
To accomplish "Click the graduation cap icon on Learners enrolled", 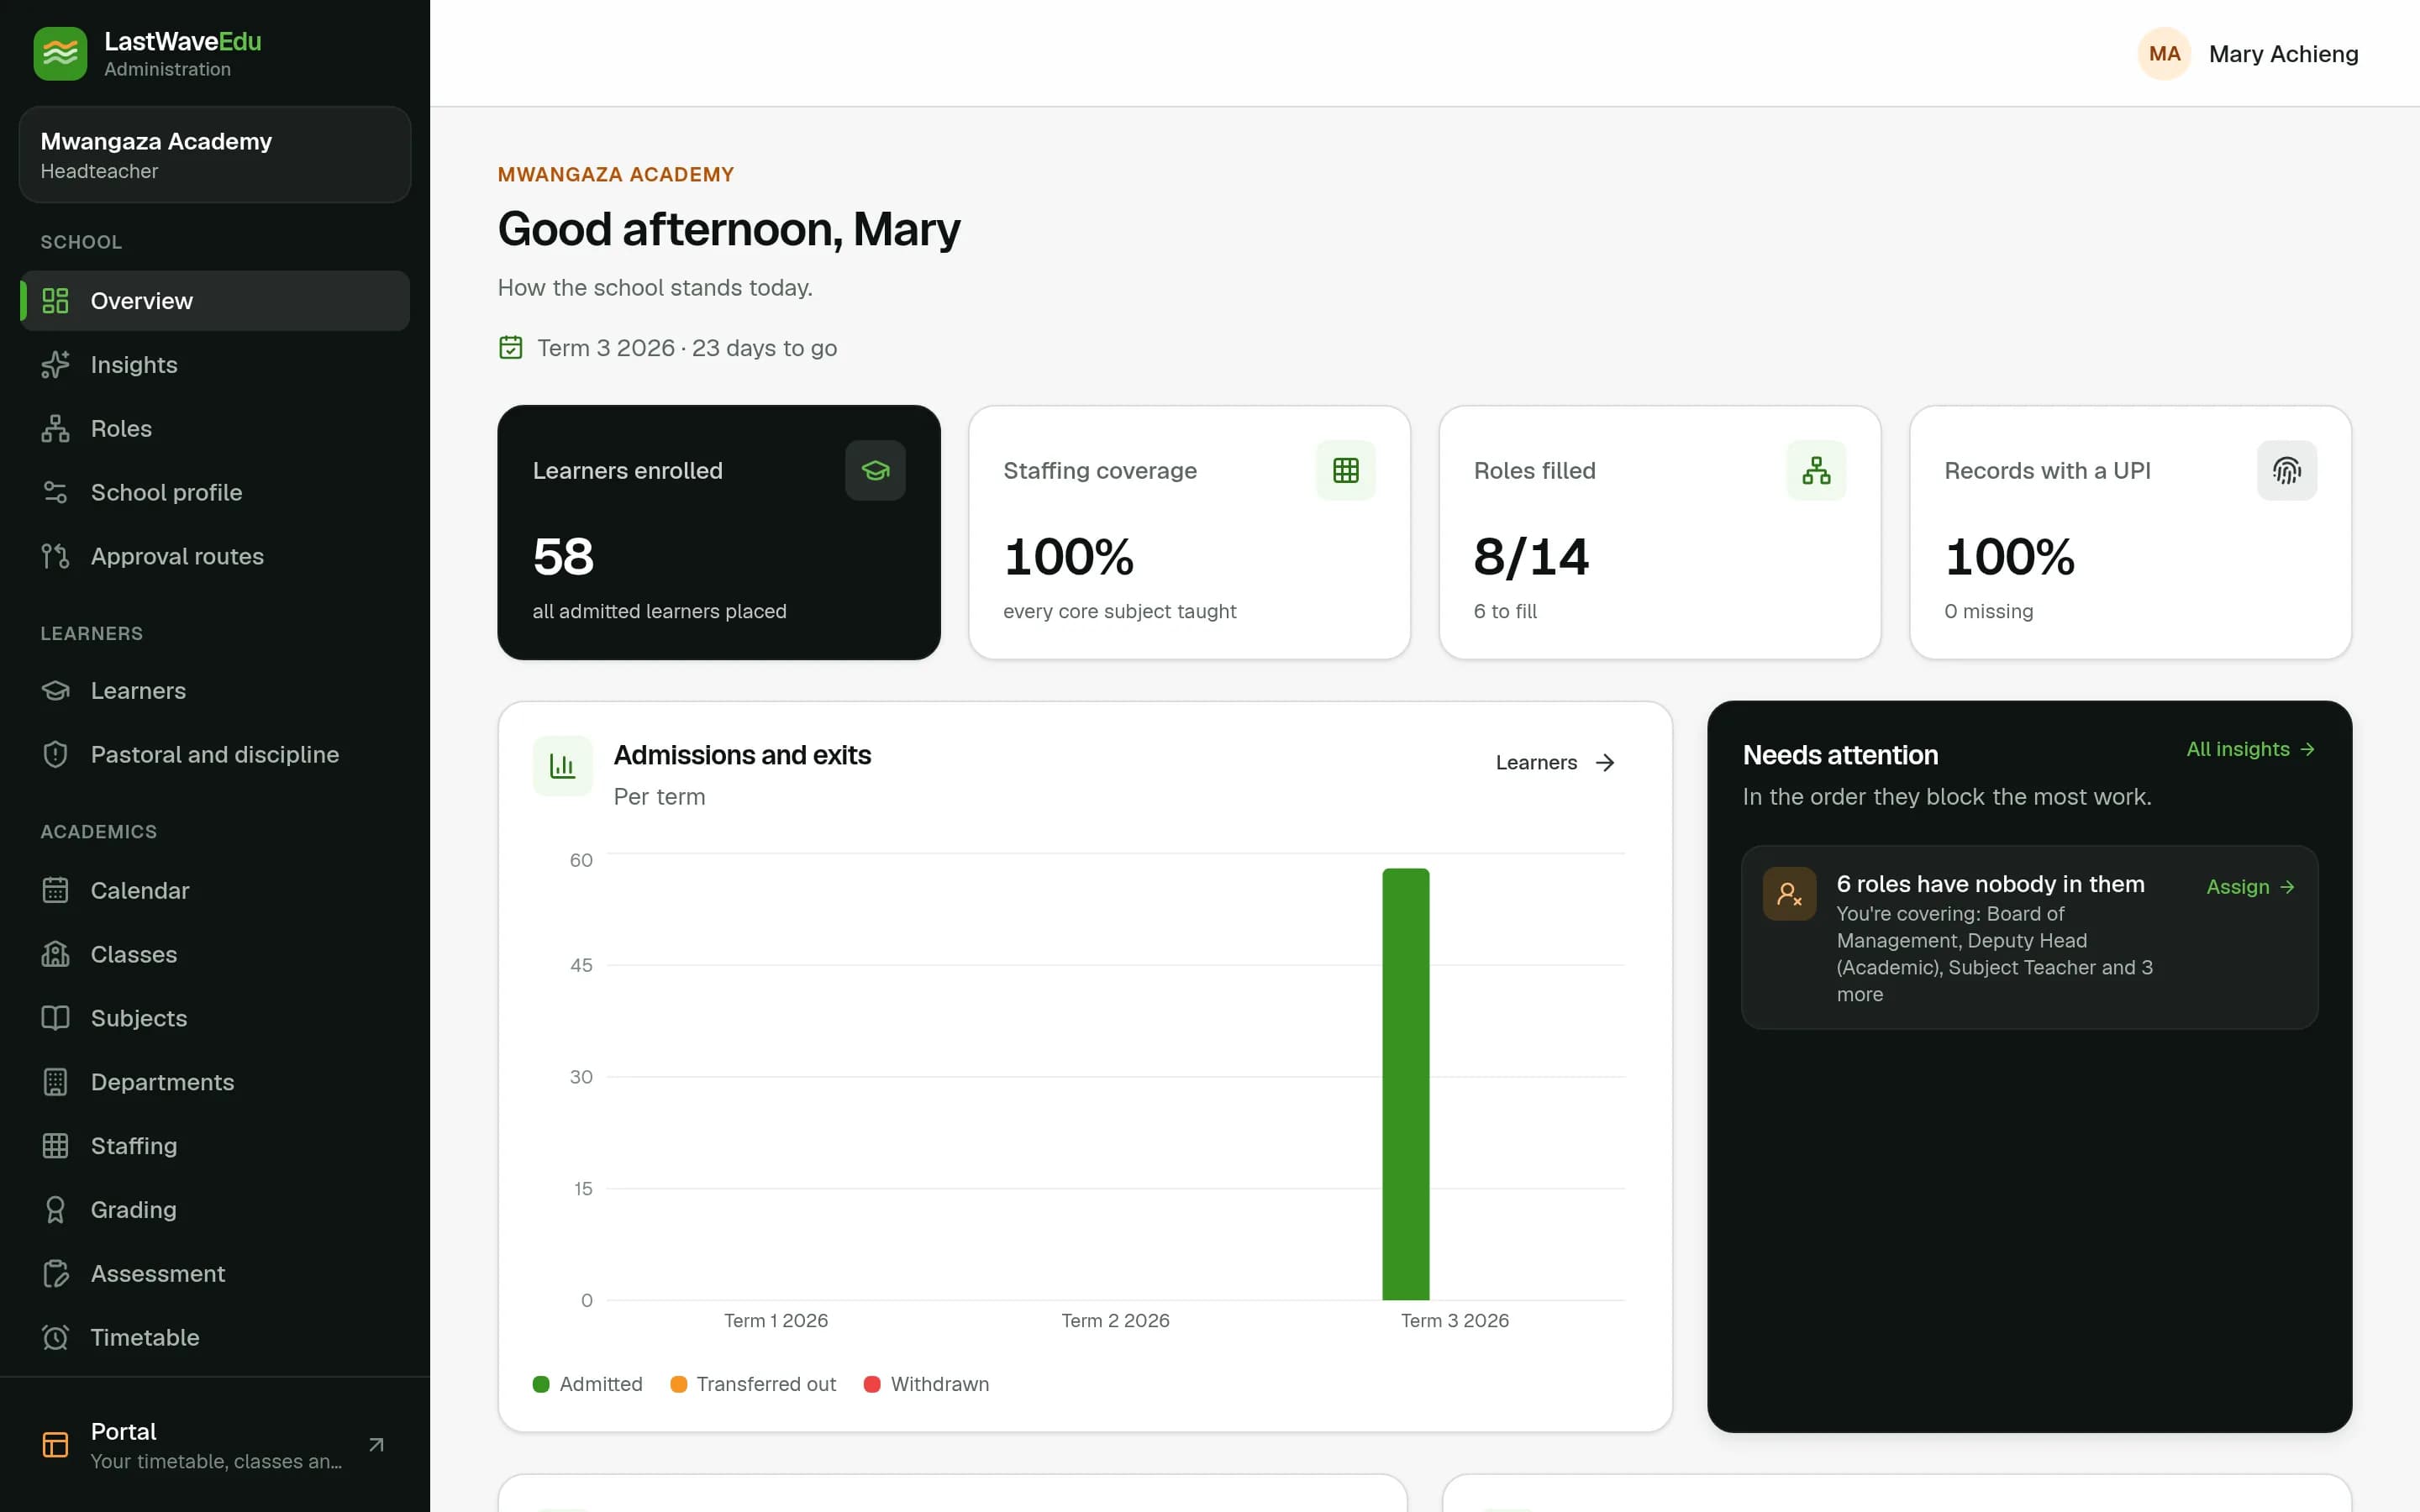I will (875, 470).
